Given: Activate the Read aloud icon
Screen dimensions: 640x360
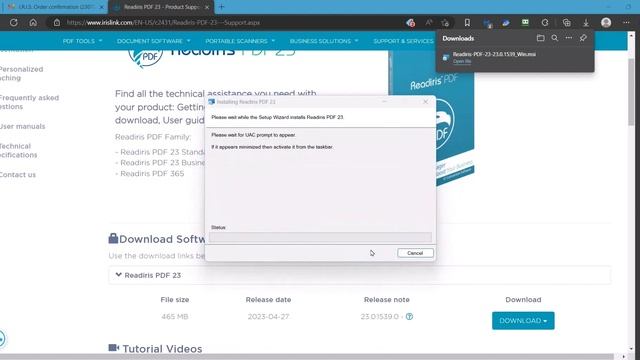Looking at the screenshot, I should coord(429,22).
